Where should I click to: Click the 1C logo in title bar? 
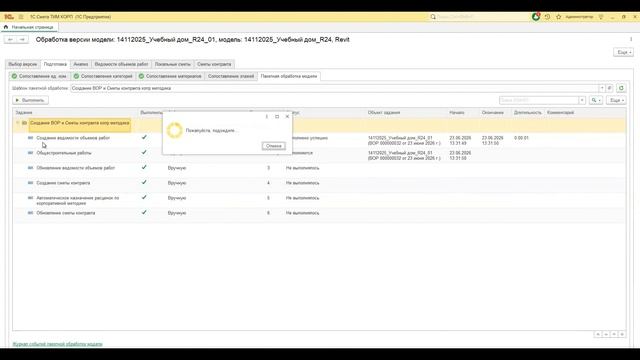(x=9, y=17)
